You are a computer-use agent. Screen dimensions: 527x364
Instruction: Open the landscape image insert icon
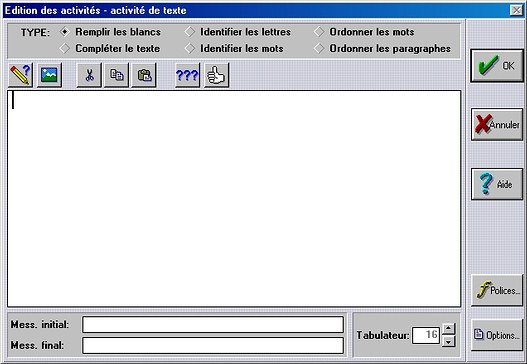[x=49, y=75]
